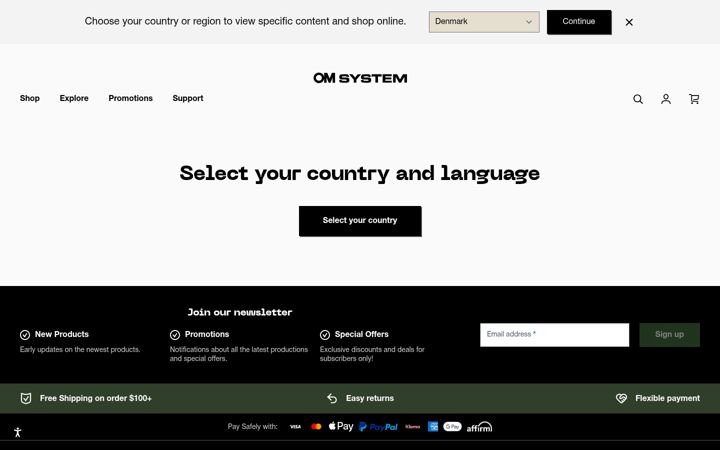Screen dimensions: 720x450
Task: Click the Select your country button
Action: pos(360,221)
